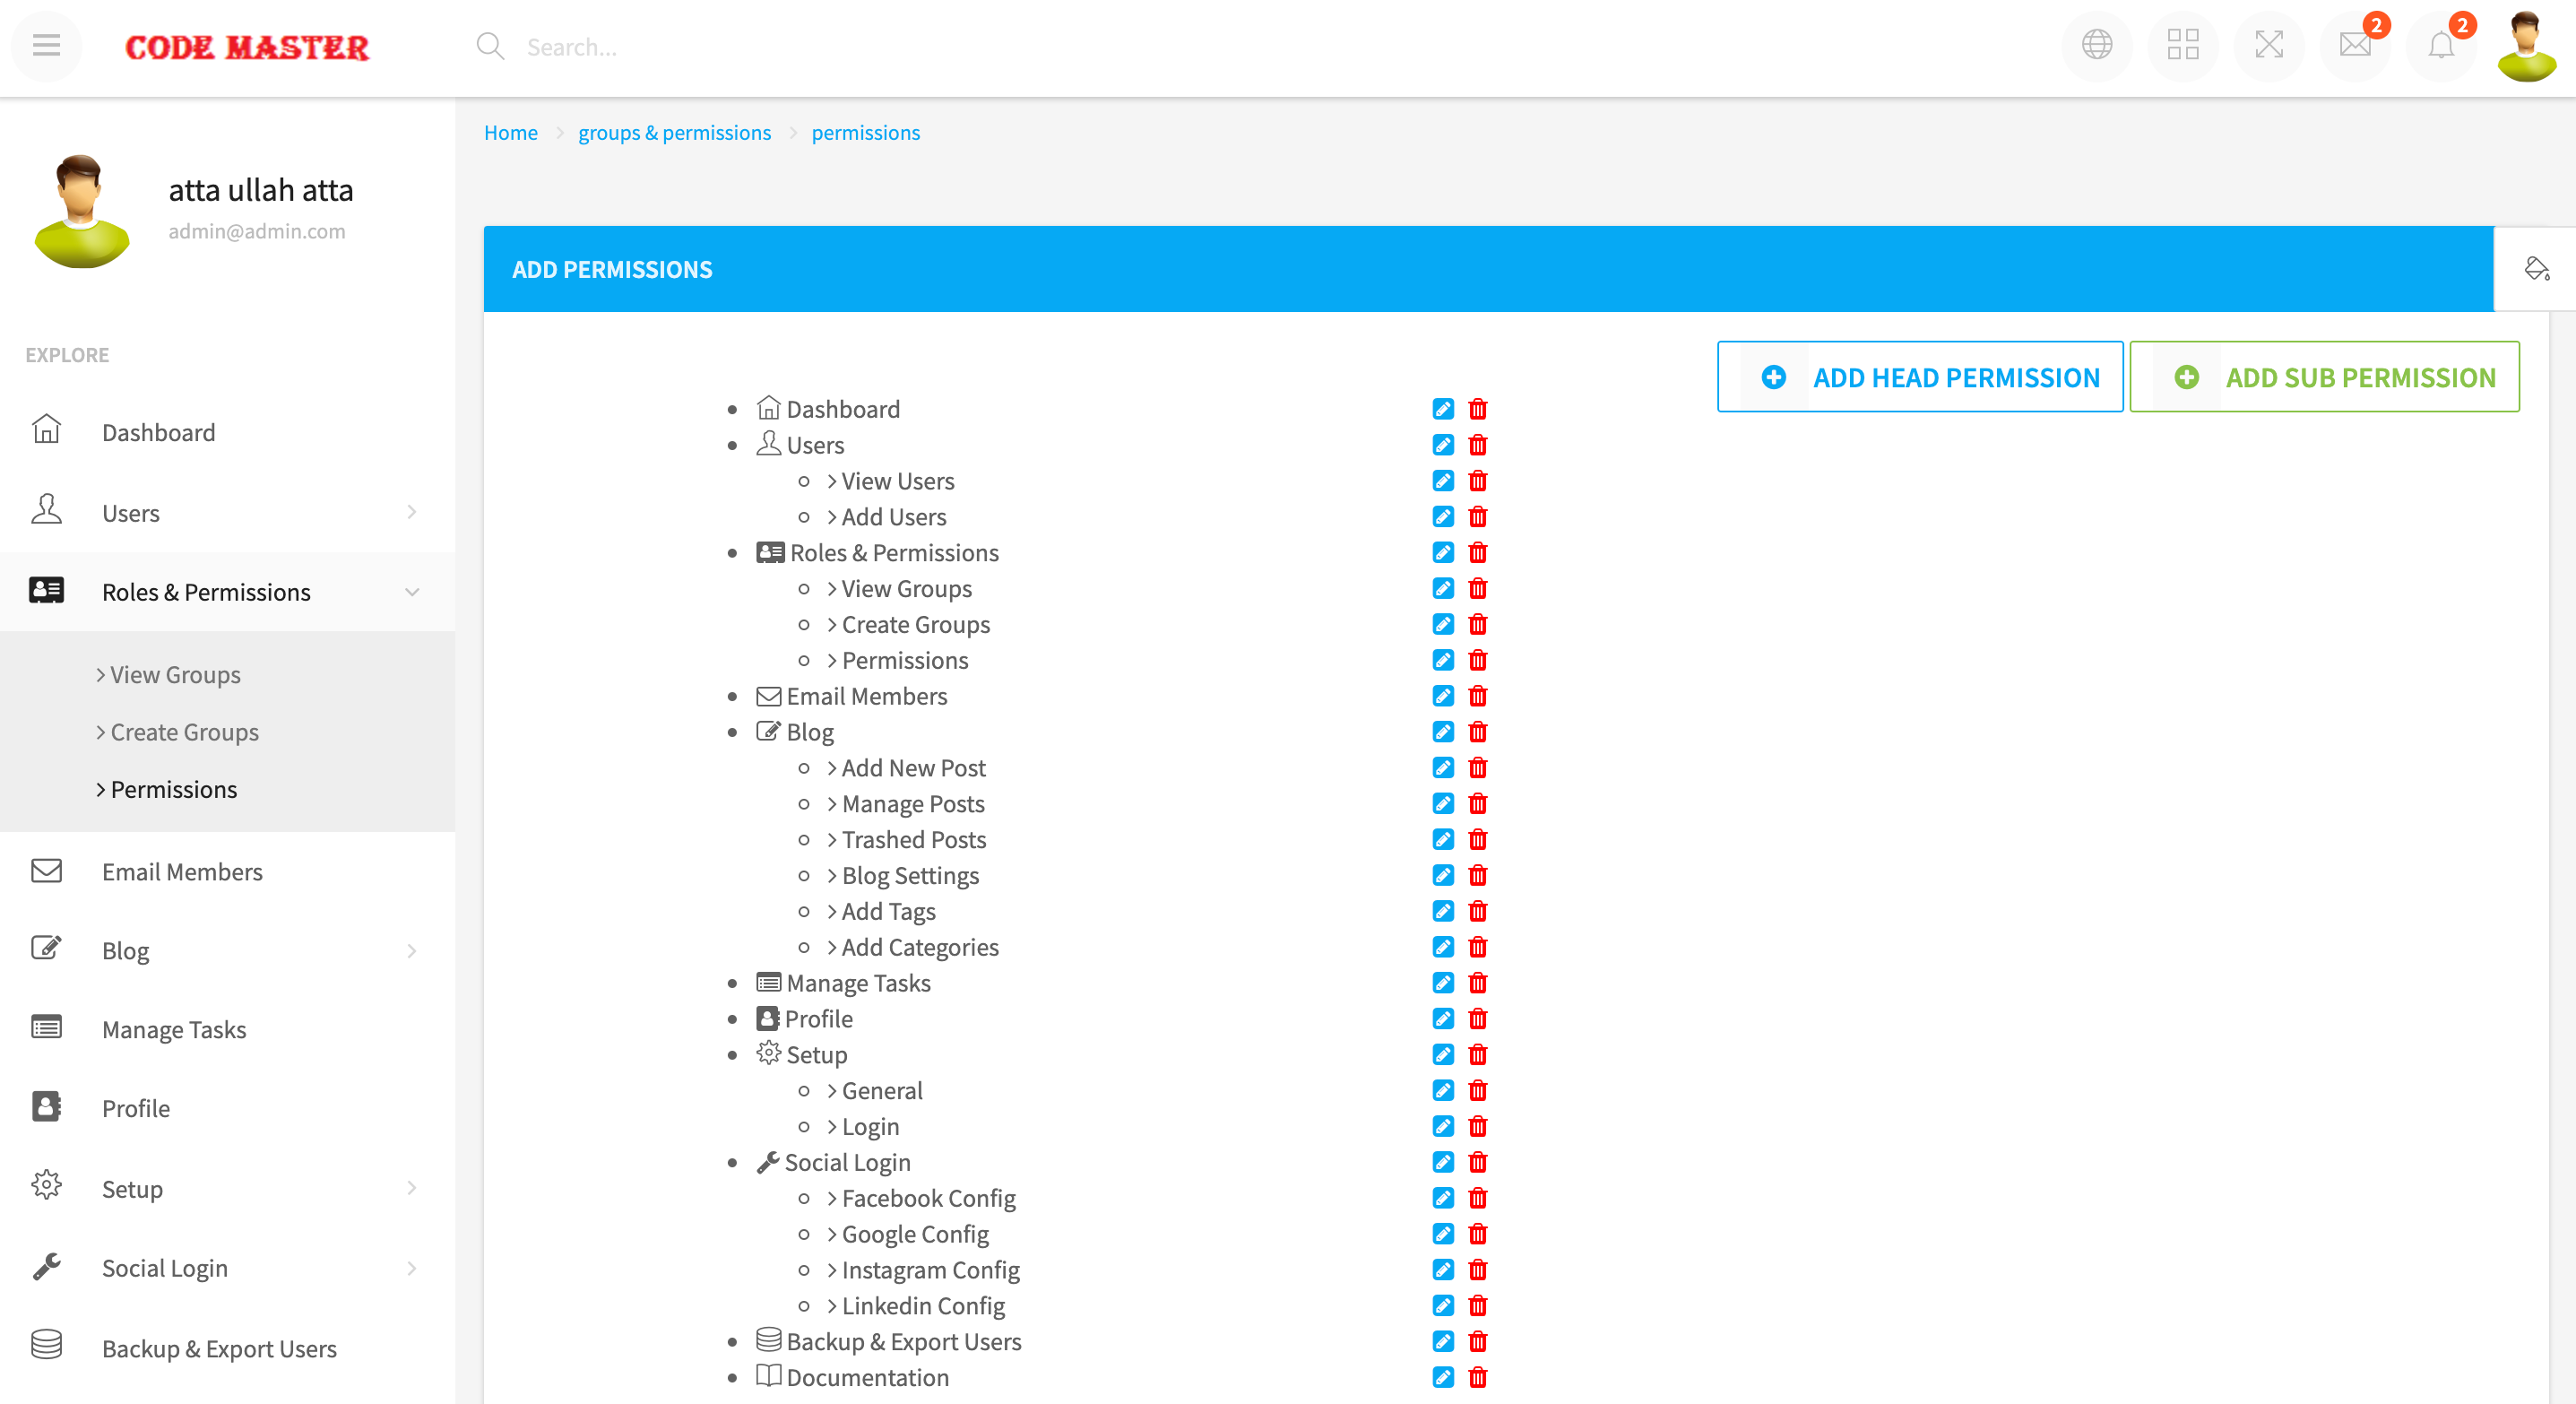The image size is (2576, 1404).
Task: Open the apps grid icon
Action: (2183, 46)
